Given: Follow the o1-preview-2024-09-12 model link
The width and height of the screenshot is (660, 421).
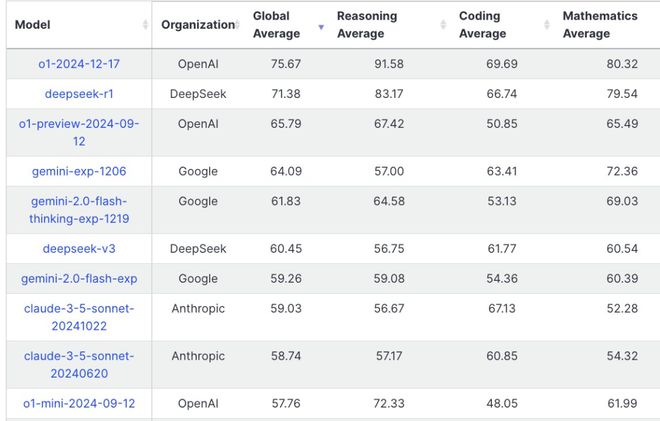Looking at the screenshot, I should tap(79, 132).
